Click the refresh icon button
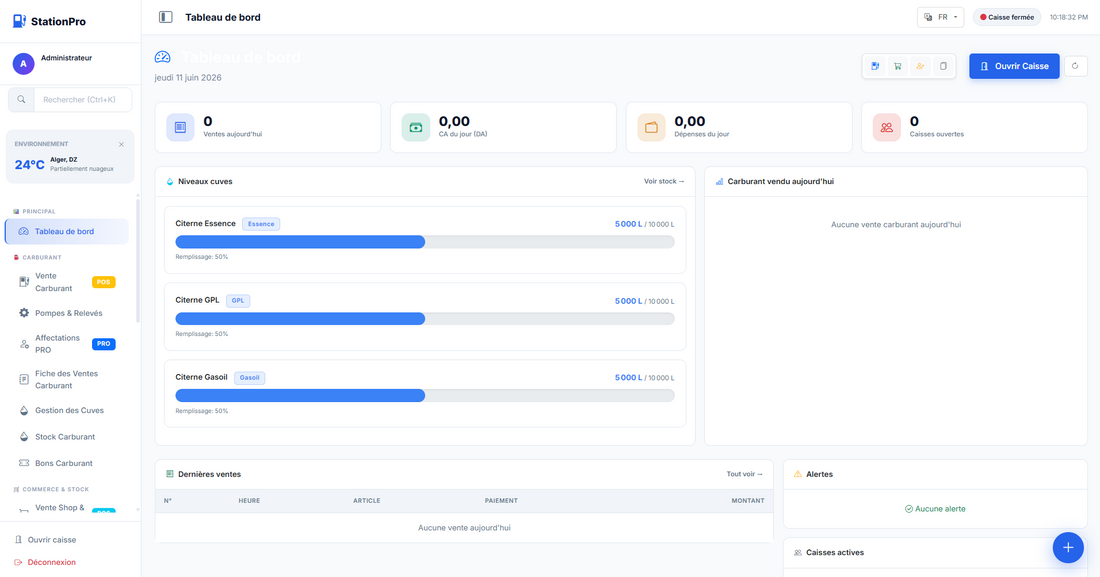Screen dimensions: 1100x577 click(x=1075, y=66)
